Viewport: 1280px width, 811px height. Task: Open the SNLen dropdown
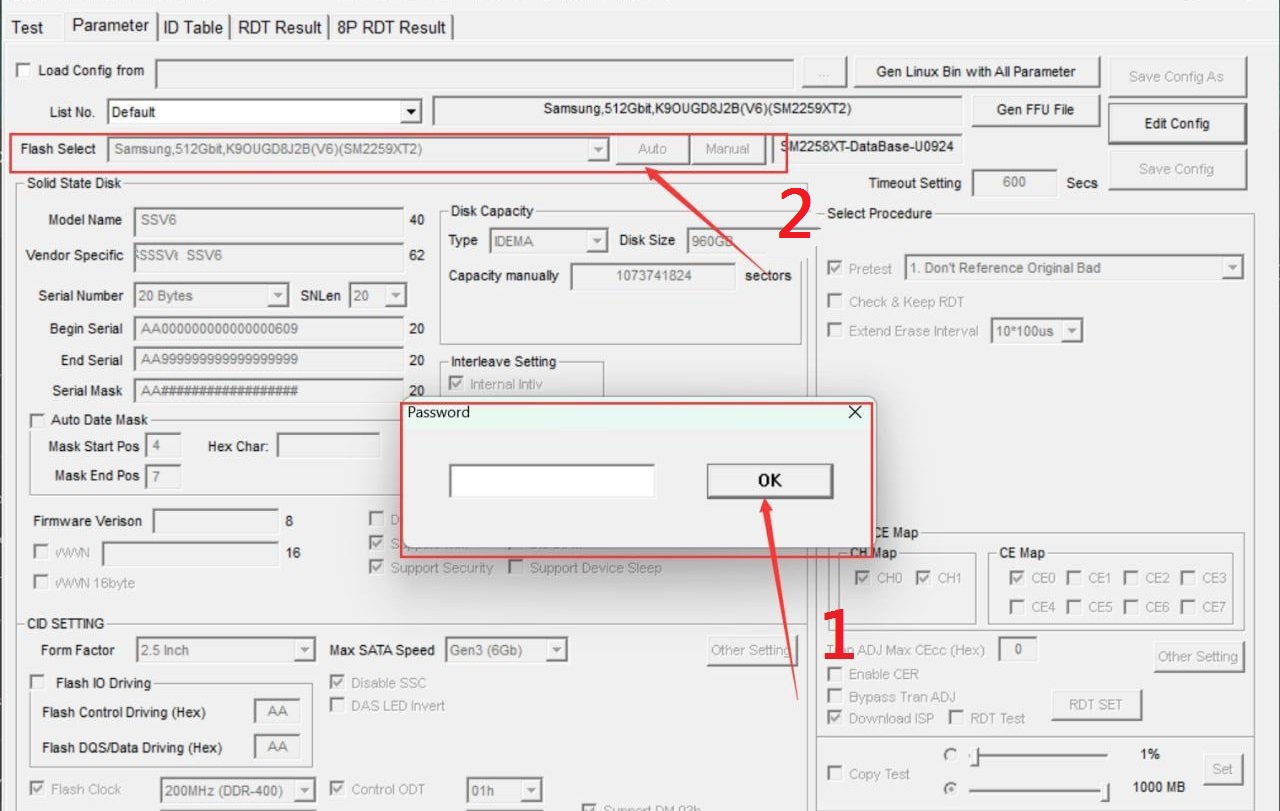[x=396, y=296]
